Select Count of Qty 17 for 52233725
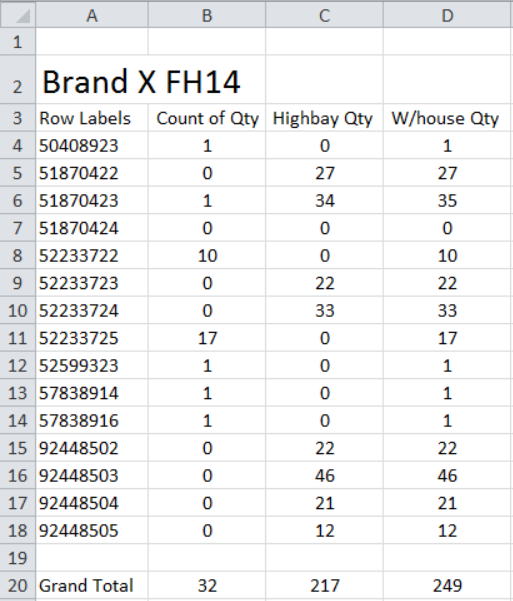 207,338
